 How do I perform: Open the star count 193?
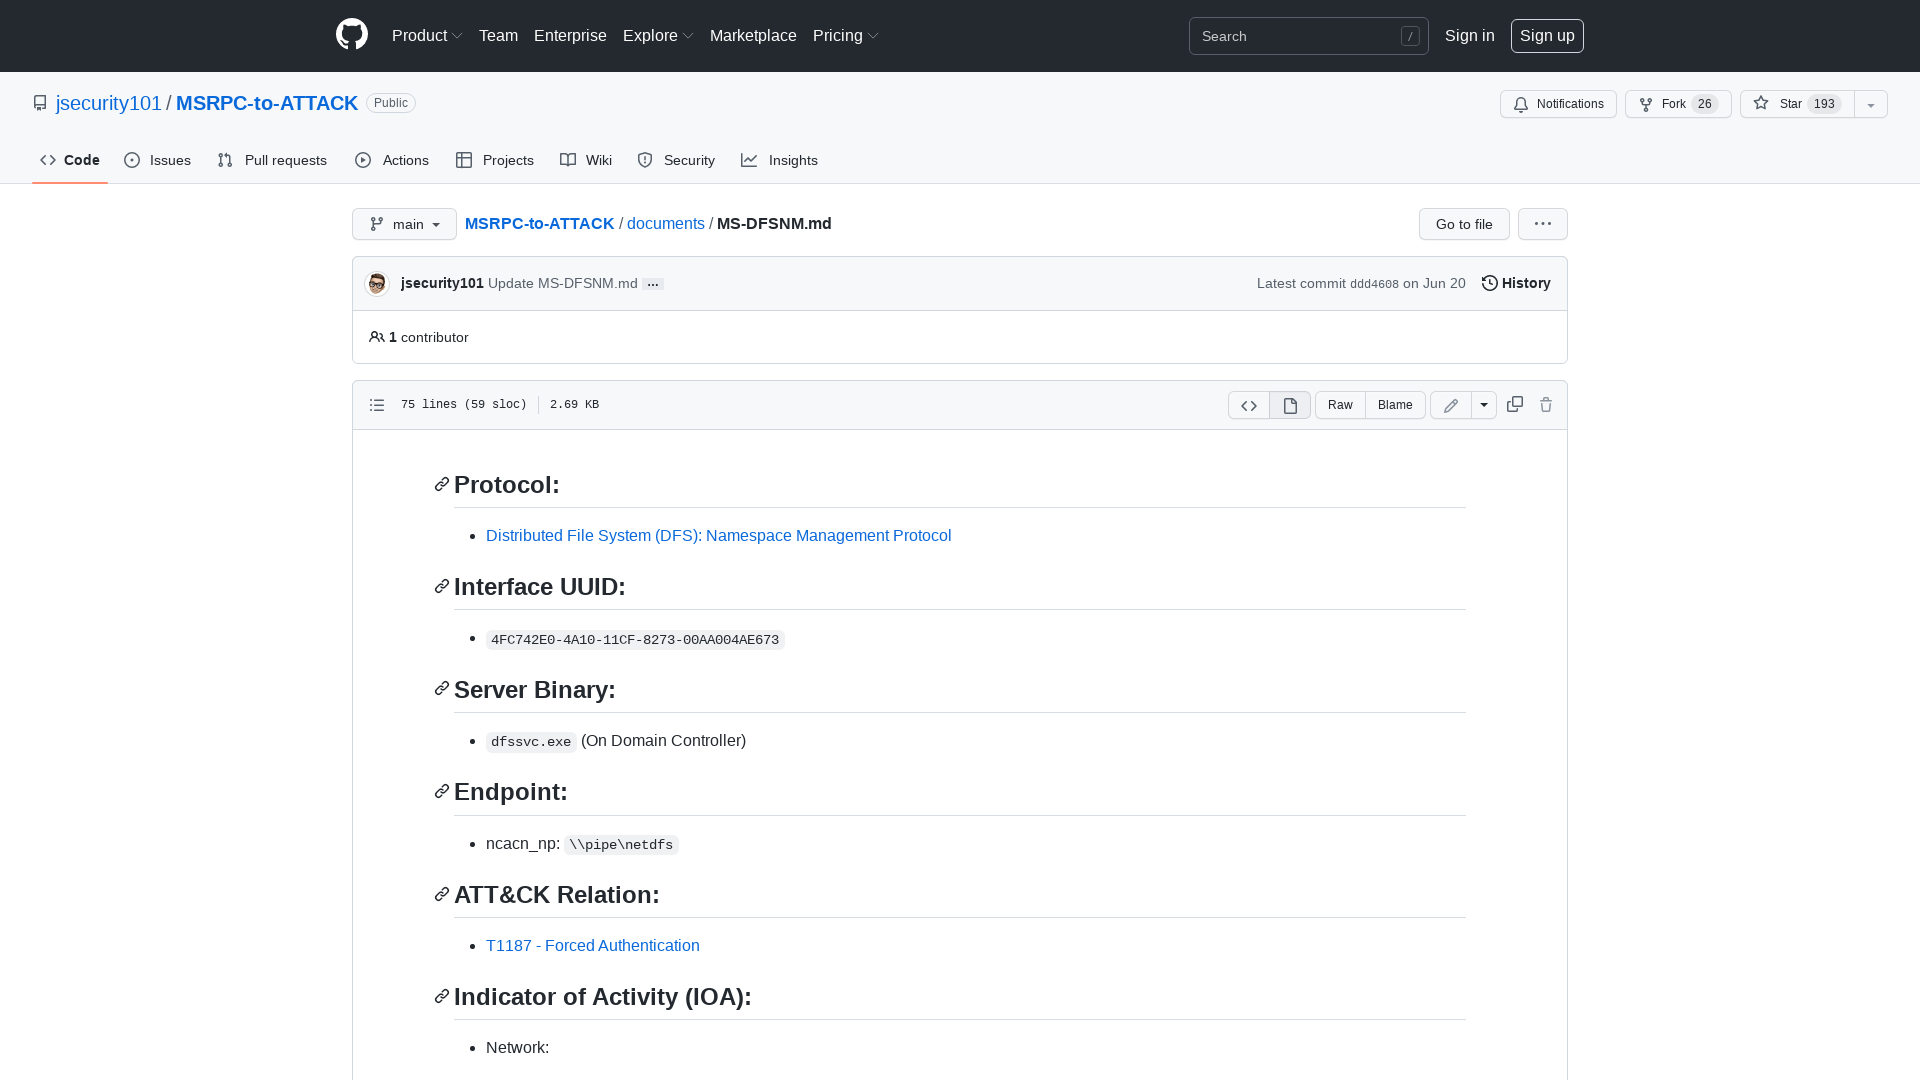coord(1824,104)
